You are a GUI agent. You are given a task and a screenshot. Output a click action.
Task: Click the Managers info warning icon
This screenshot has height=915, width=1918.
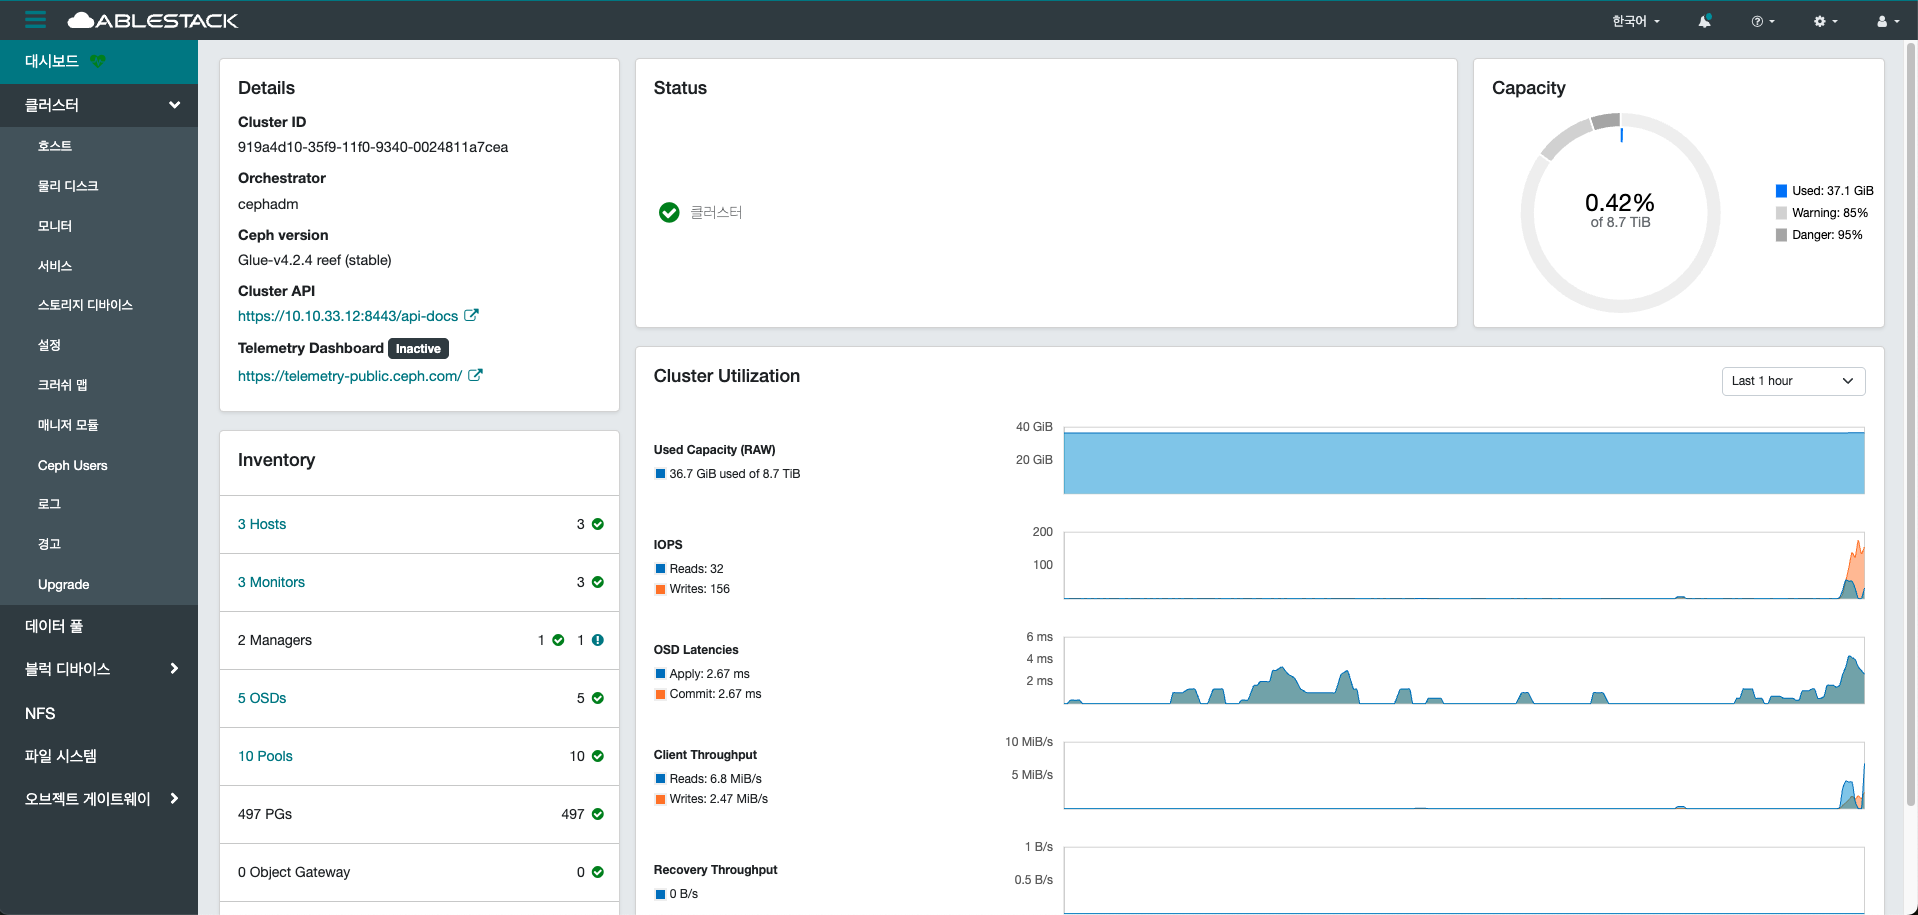coord(598,640)
